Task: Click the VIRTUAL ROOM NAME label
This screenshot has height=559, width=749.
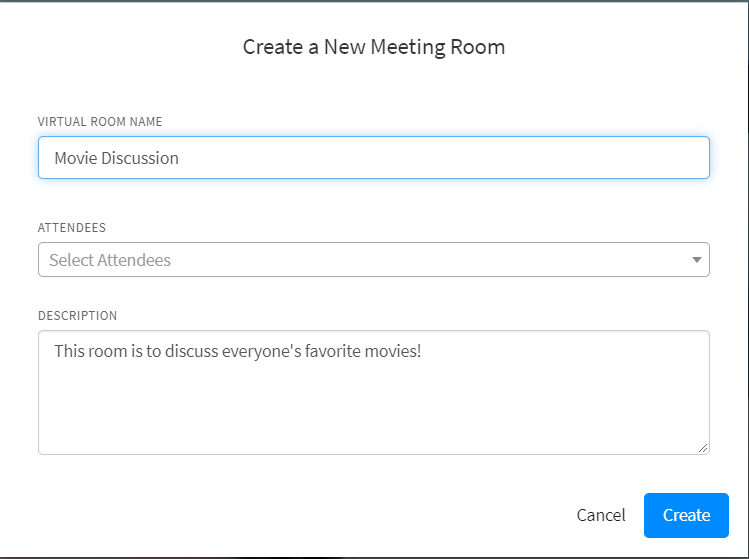Action: coord(100,121)
